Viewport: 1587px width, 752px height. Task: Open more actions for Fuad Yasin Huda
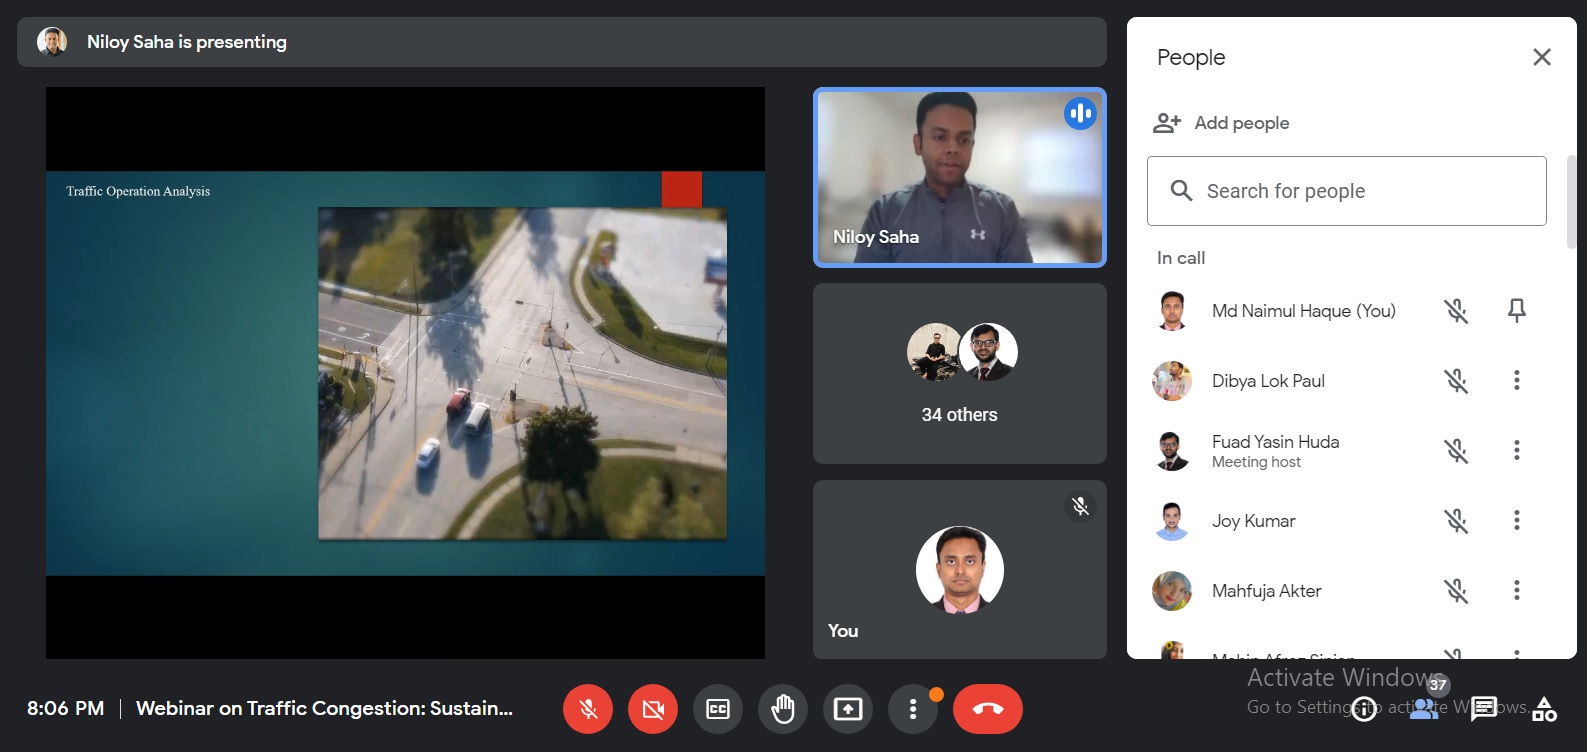(x=1516, y=451)
